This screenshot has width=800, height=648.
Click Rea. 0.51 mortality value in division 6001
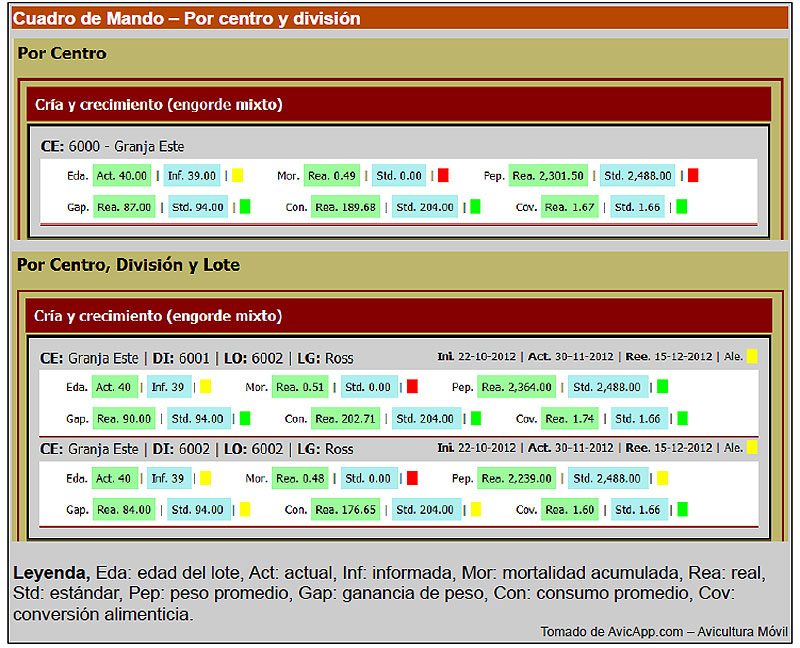pyautogui.click(x=300, y=387)
